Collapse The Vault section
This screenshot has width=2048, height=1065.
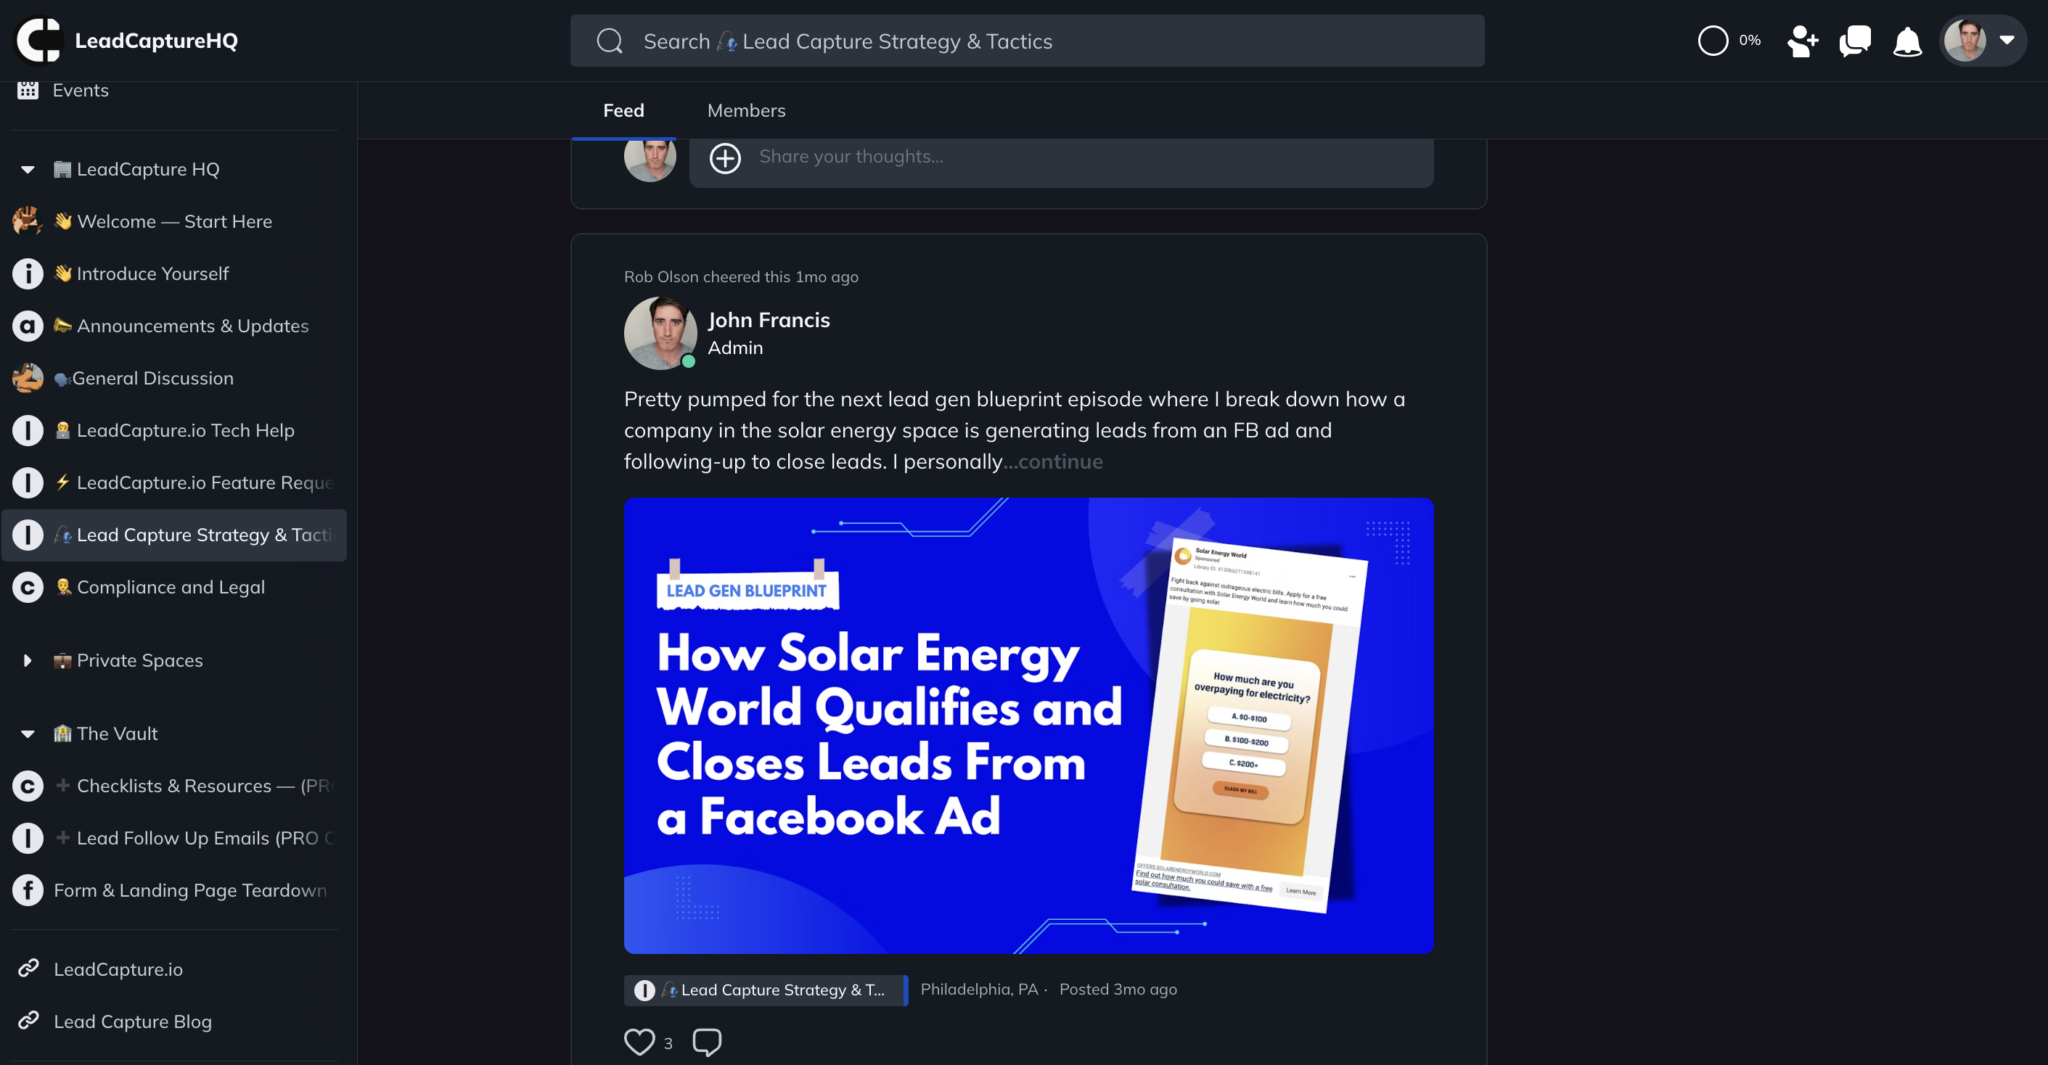28,734
